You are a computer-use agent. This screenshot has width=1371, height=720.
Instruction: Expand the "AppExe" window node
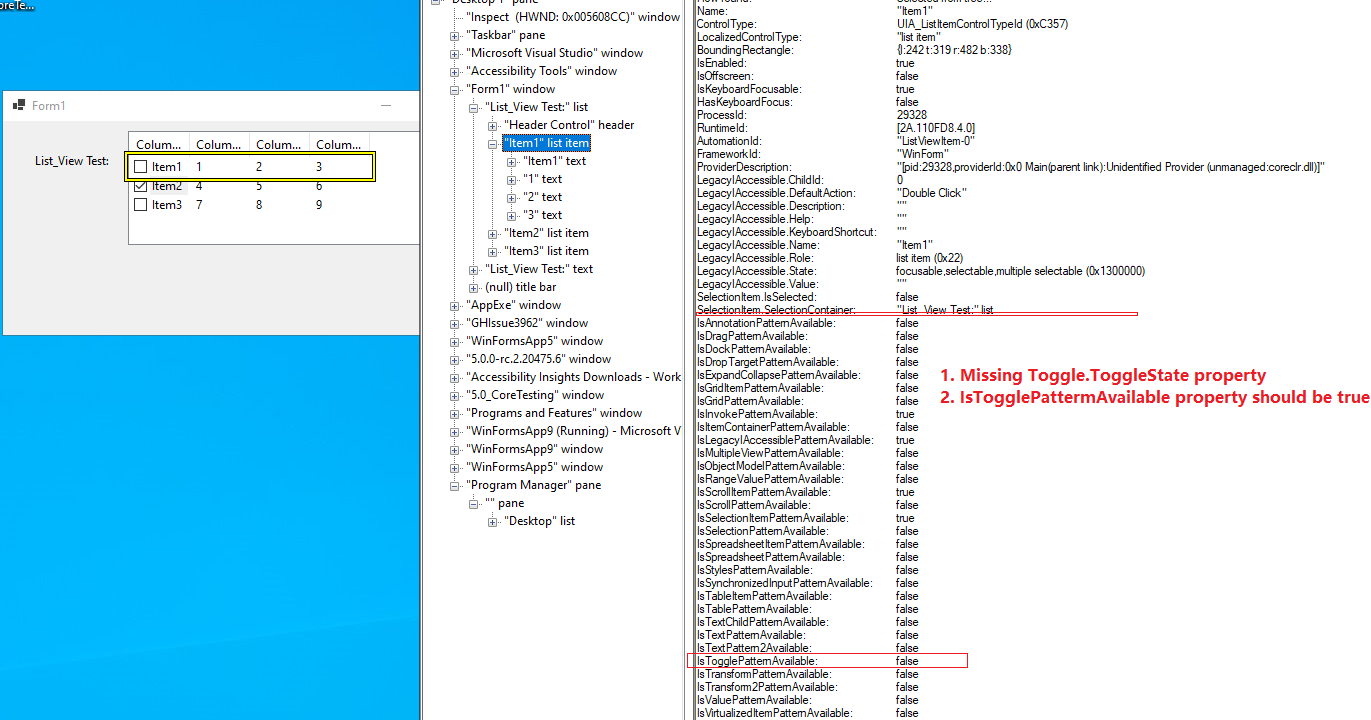coord(455,304)
